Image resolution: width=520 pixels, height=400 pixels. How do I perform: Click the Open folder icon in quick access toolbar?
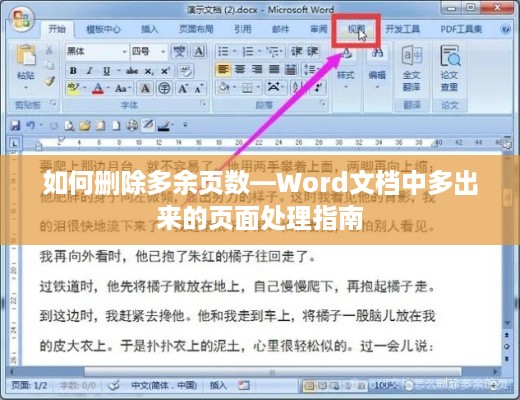click(85, 126)
